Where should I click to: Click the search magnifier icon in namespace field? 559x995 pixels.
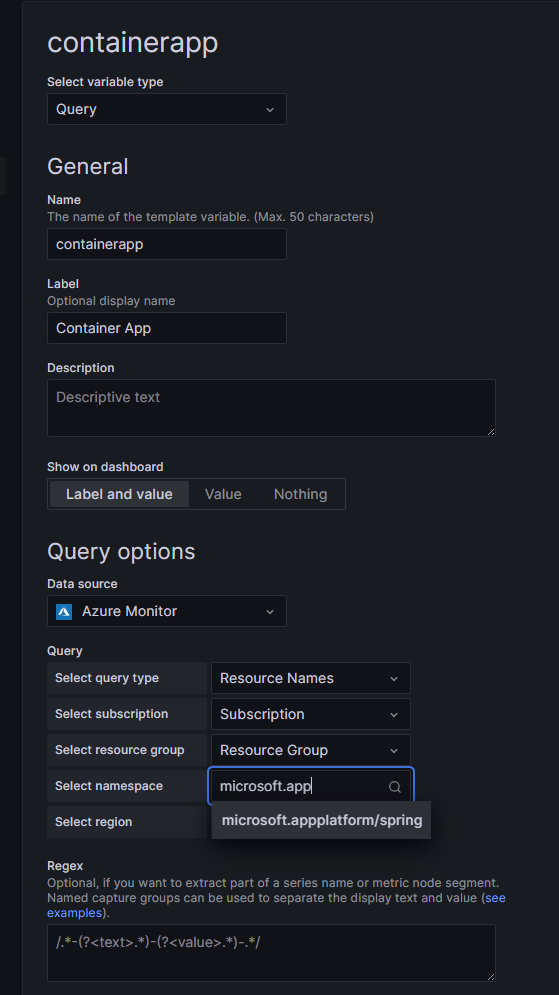395,787
